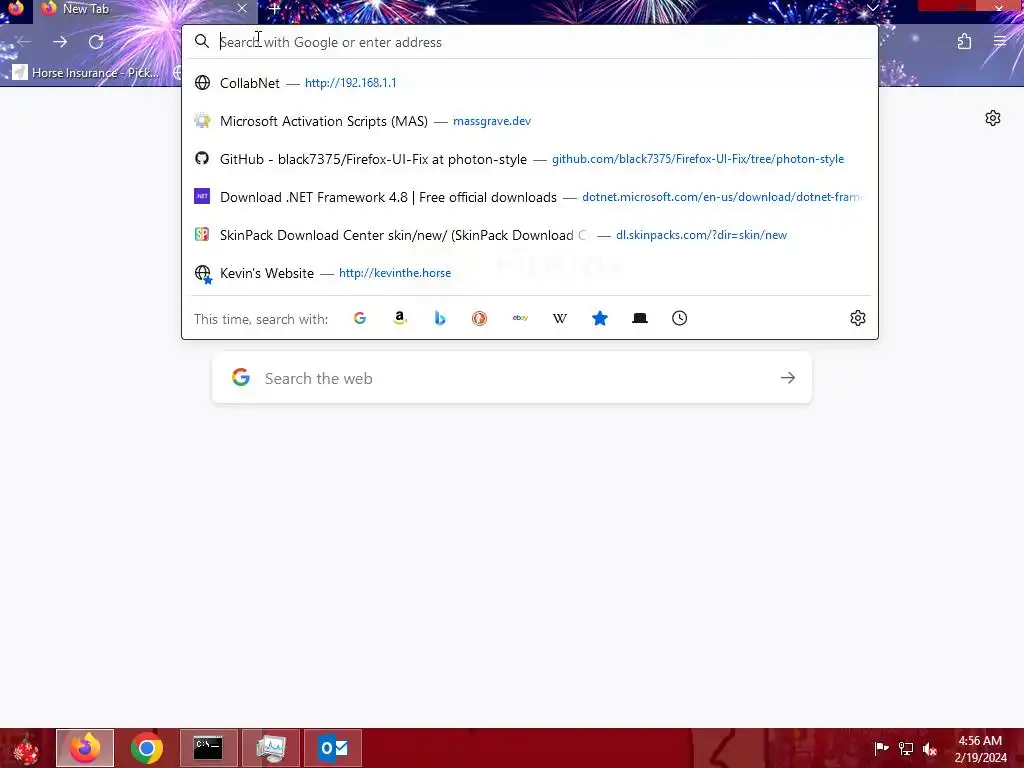Click the Search the web box
Screen dimensions: 1024x768
click(511, 378)
